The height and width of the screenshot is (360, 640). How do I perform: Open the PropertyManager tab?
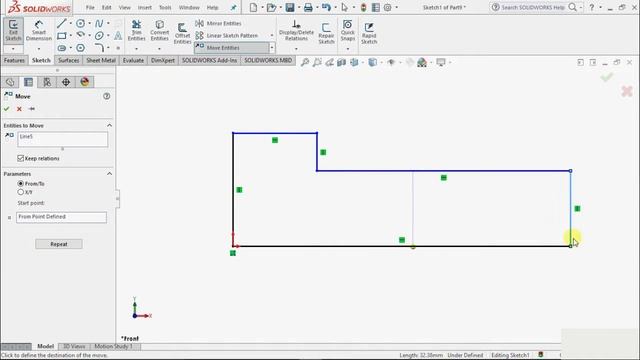[28, 82]
